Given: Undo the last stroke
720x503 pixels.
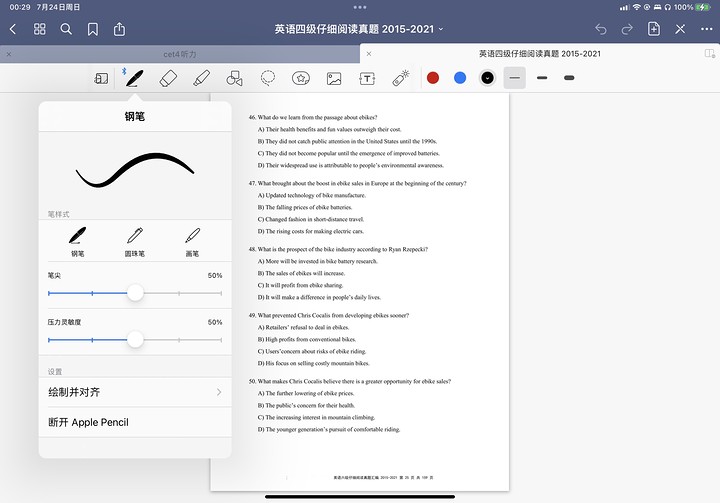Looking at the screenshot, I should pos(601,29).
